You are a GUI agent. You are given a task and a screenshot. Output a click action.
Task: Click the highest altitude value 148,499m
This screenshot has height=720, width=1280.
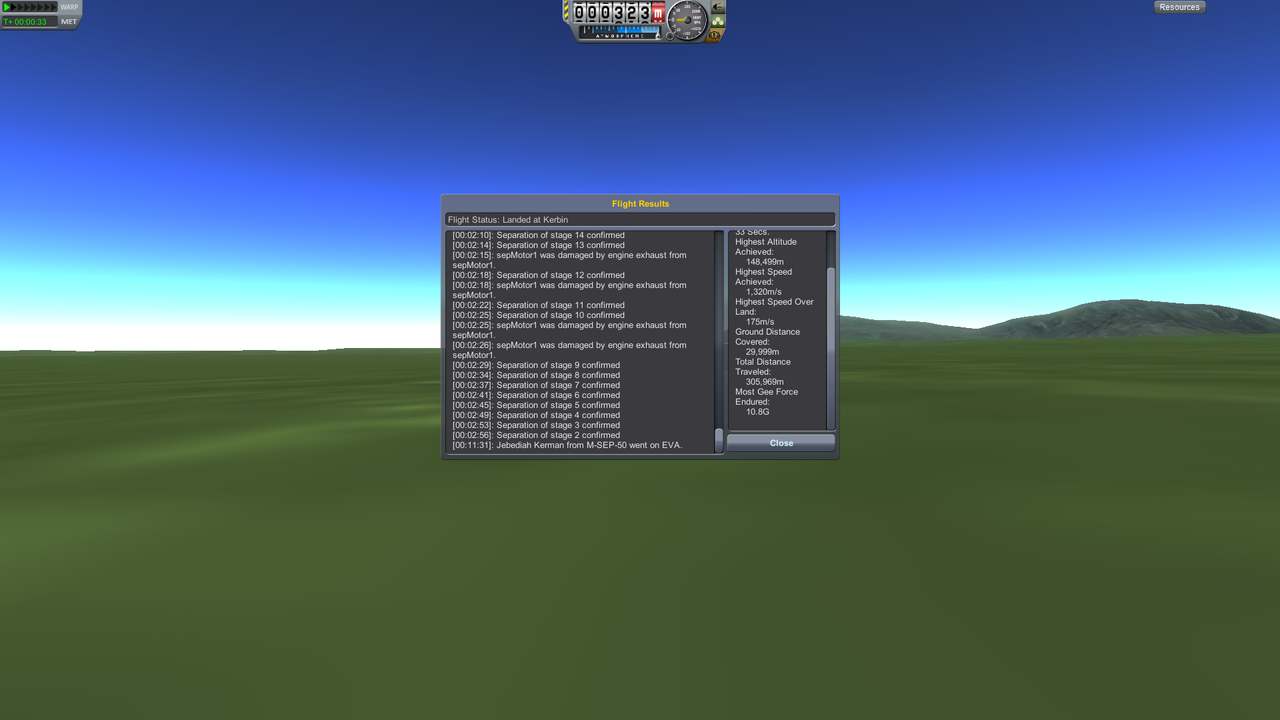[765, 262]
